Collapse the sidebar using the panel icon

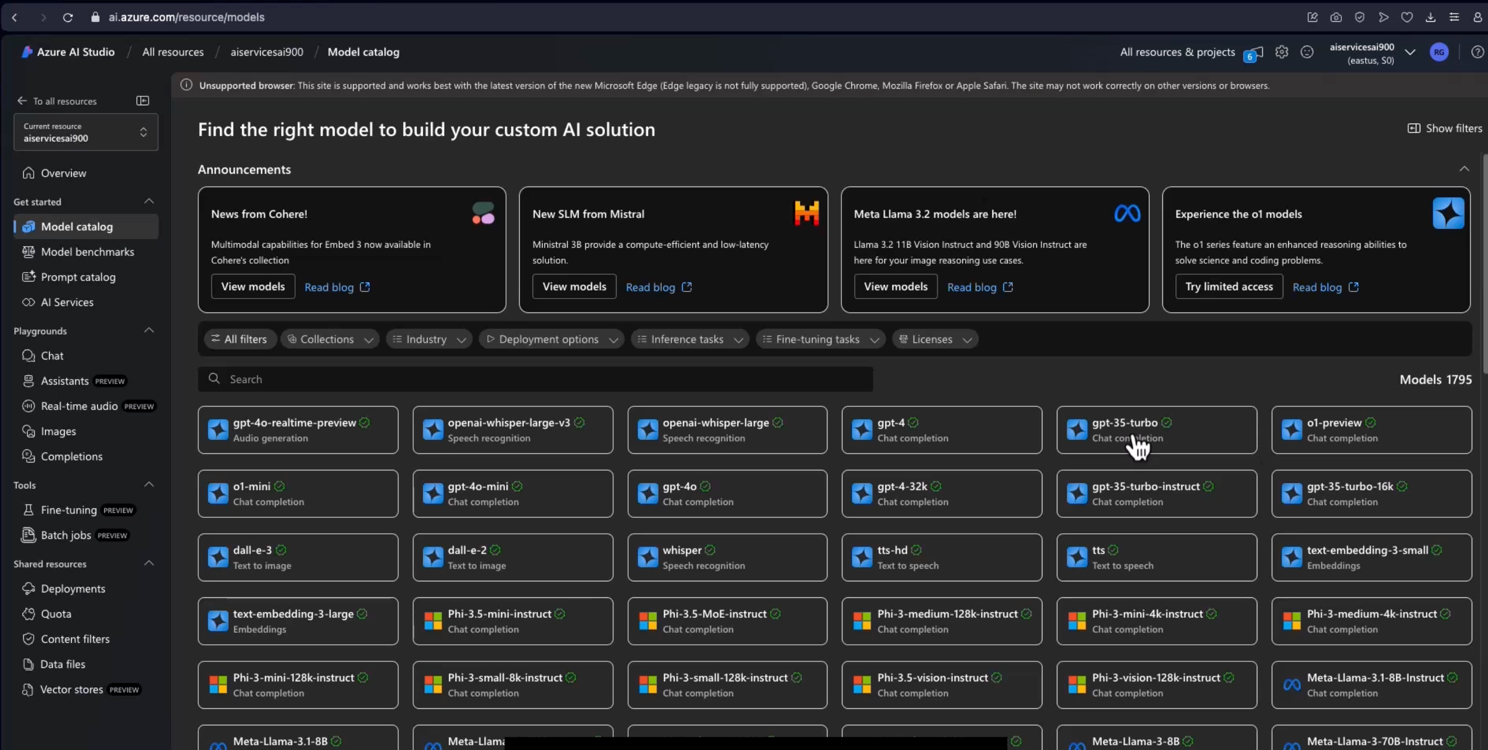143,101
